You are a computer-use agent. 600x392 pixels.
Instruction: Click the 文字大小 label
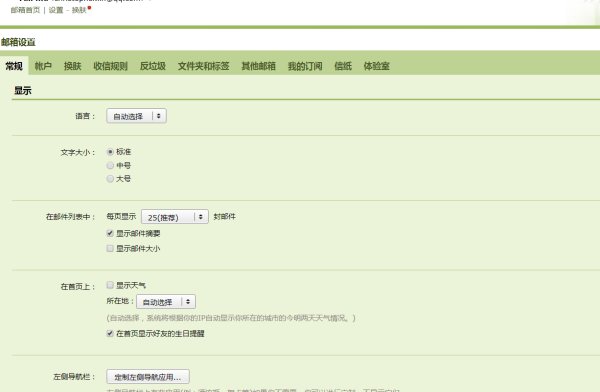(x=77, y=152)
